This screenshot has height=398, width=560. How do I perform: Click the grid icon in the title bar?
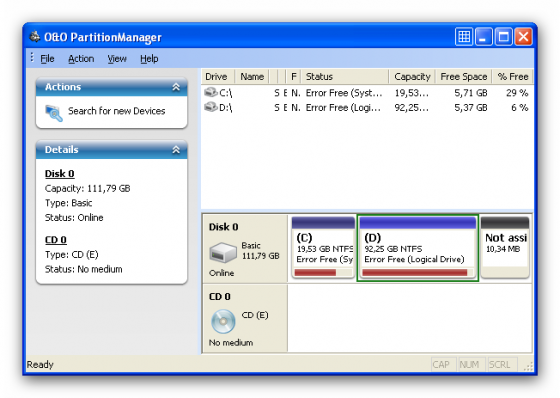click(464, 36)
